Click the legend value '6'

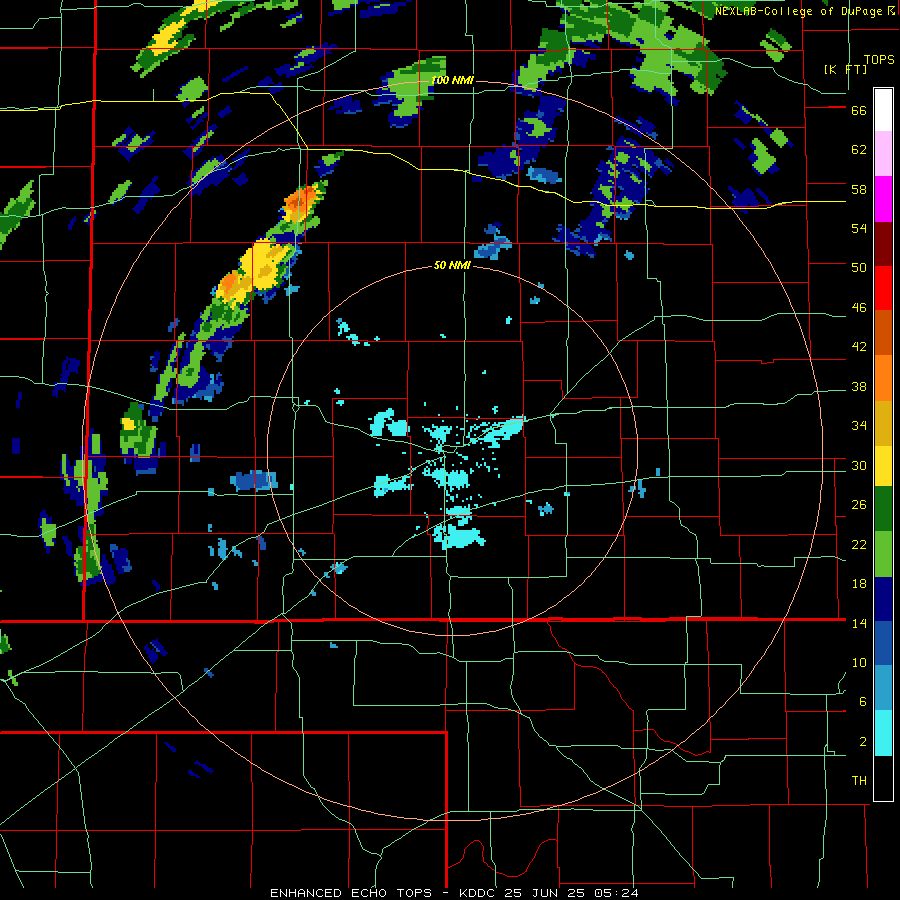tap(863, 701)
